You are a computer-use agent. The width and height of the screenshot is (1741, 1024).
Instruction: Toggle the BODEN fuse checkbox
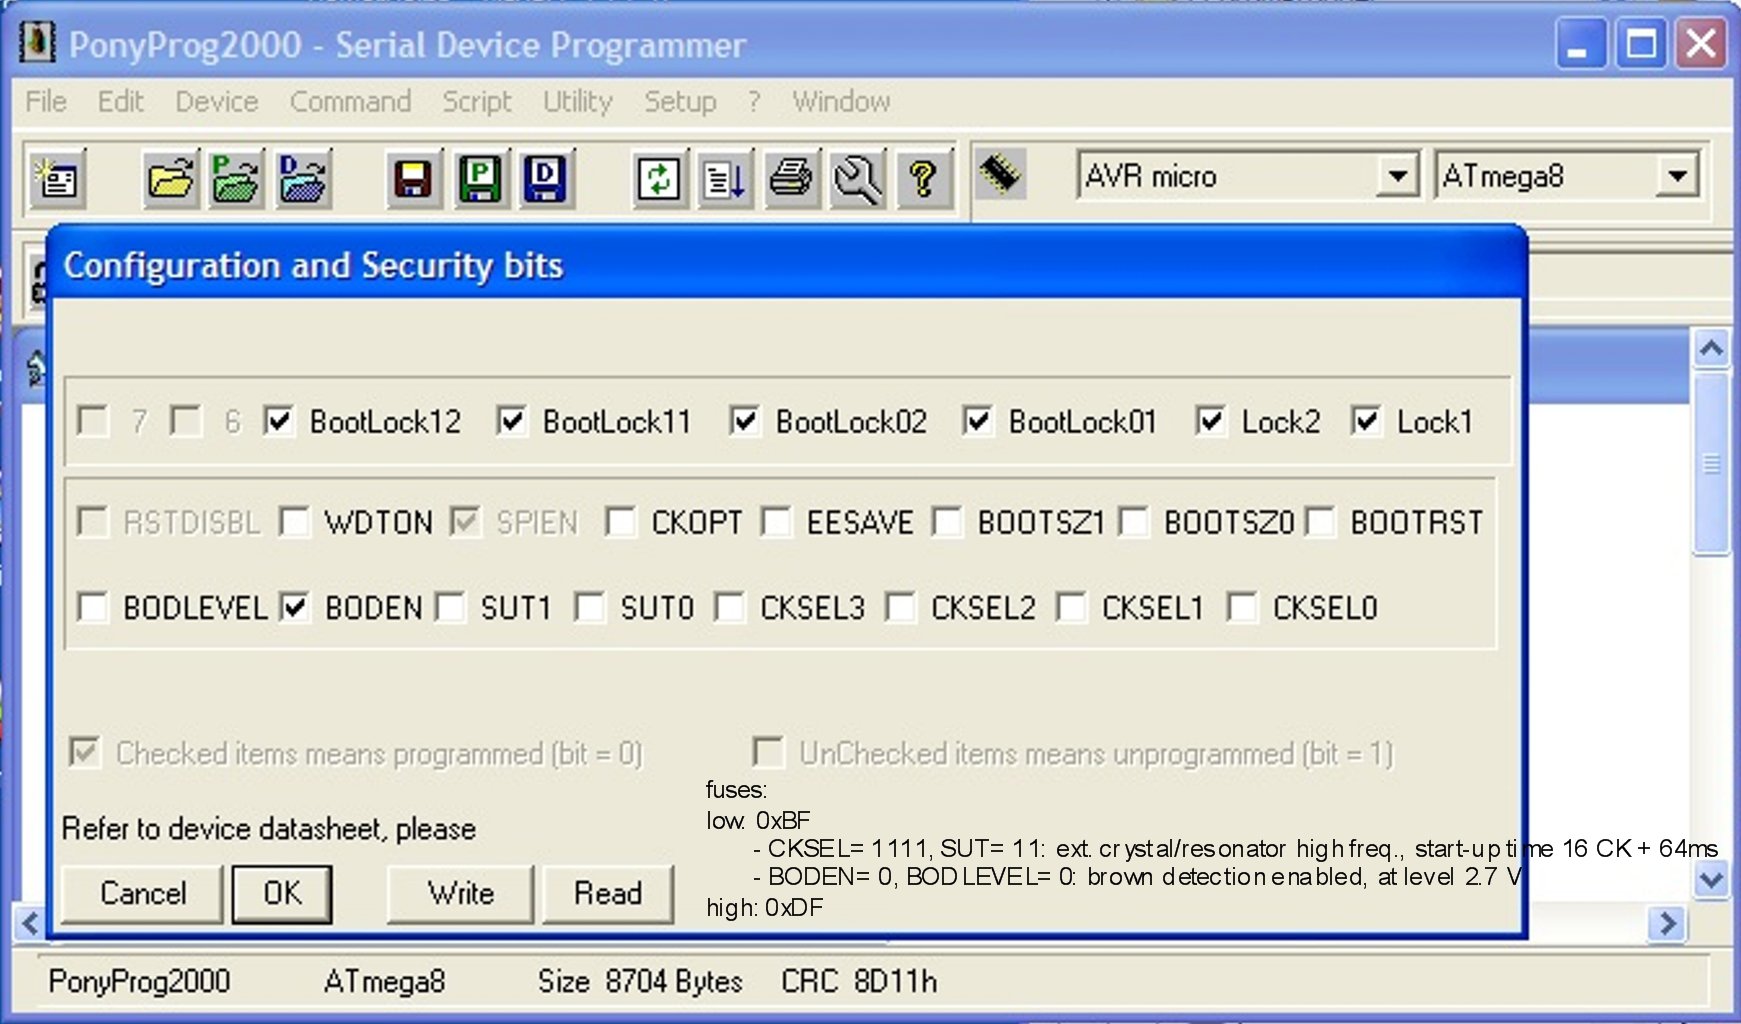[294, 607]
